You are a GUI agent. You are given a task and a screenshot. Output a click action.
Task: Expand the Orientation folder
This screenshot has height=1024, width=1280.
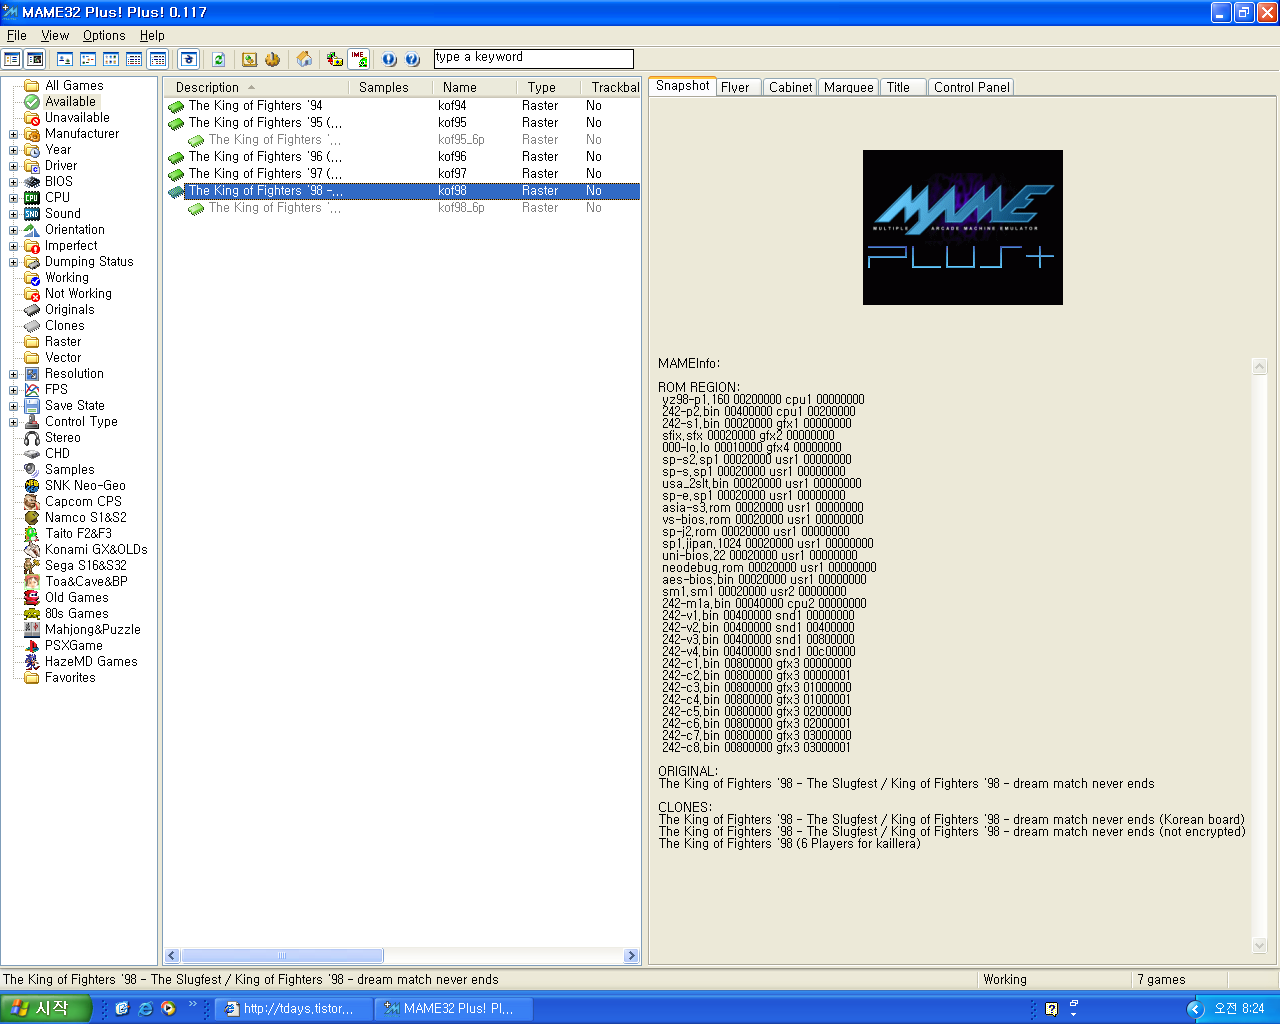13,230
